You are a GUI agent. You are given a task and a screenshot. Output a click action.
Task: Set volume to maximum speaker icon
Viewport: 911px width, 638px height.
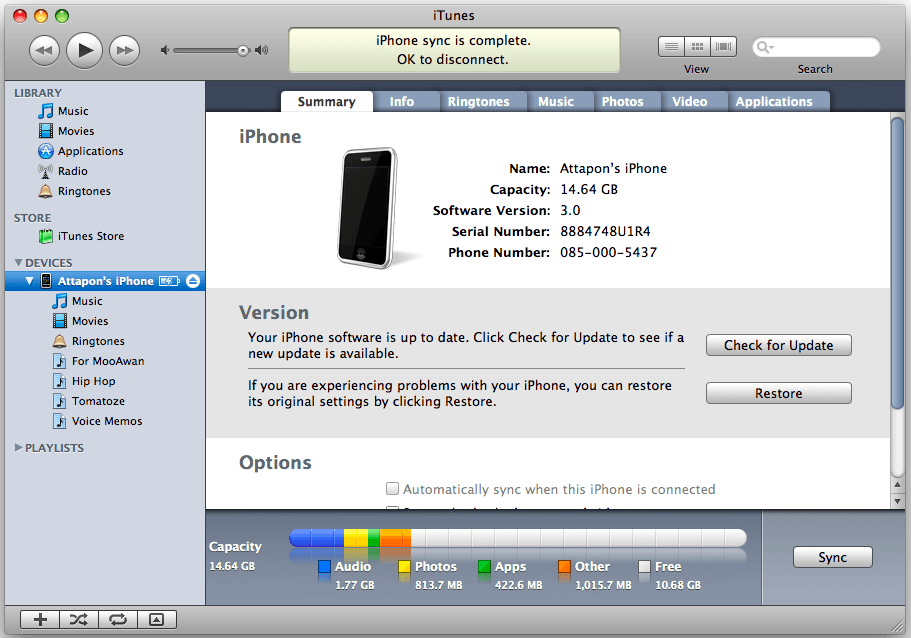tap(261, 51)
